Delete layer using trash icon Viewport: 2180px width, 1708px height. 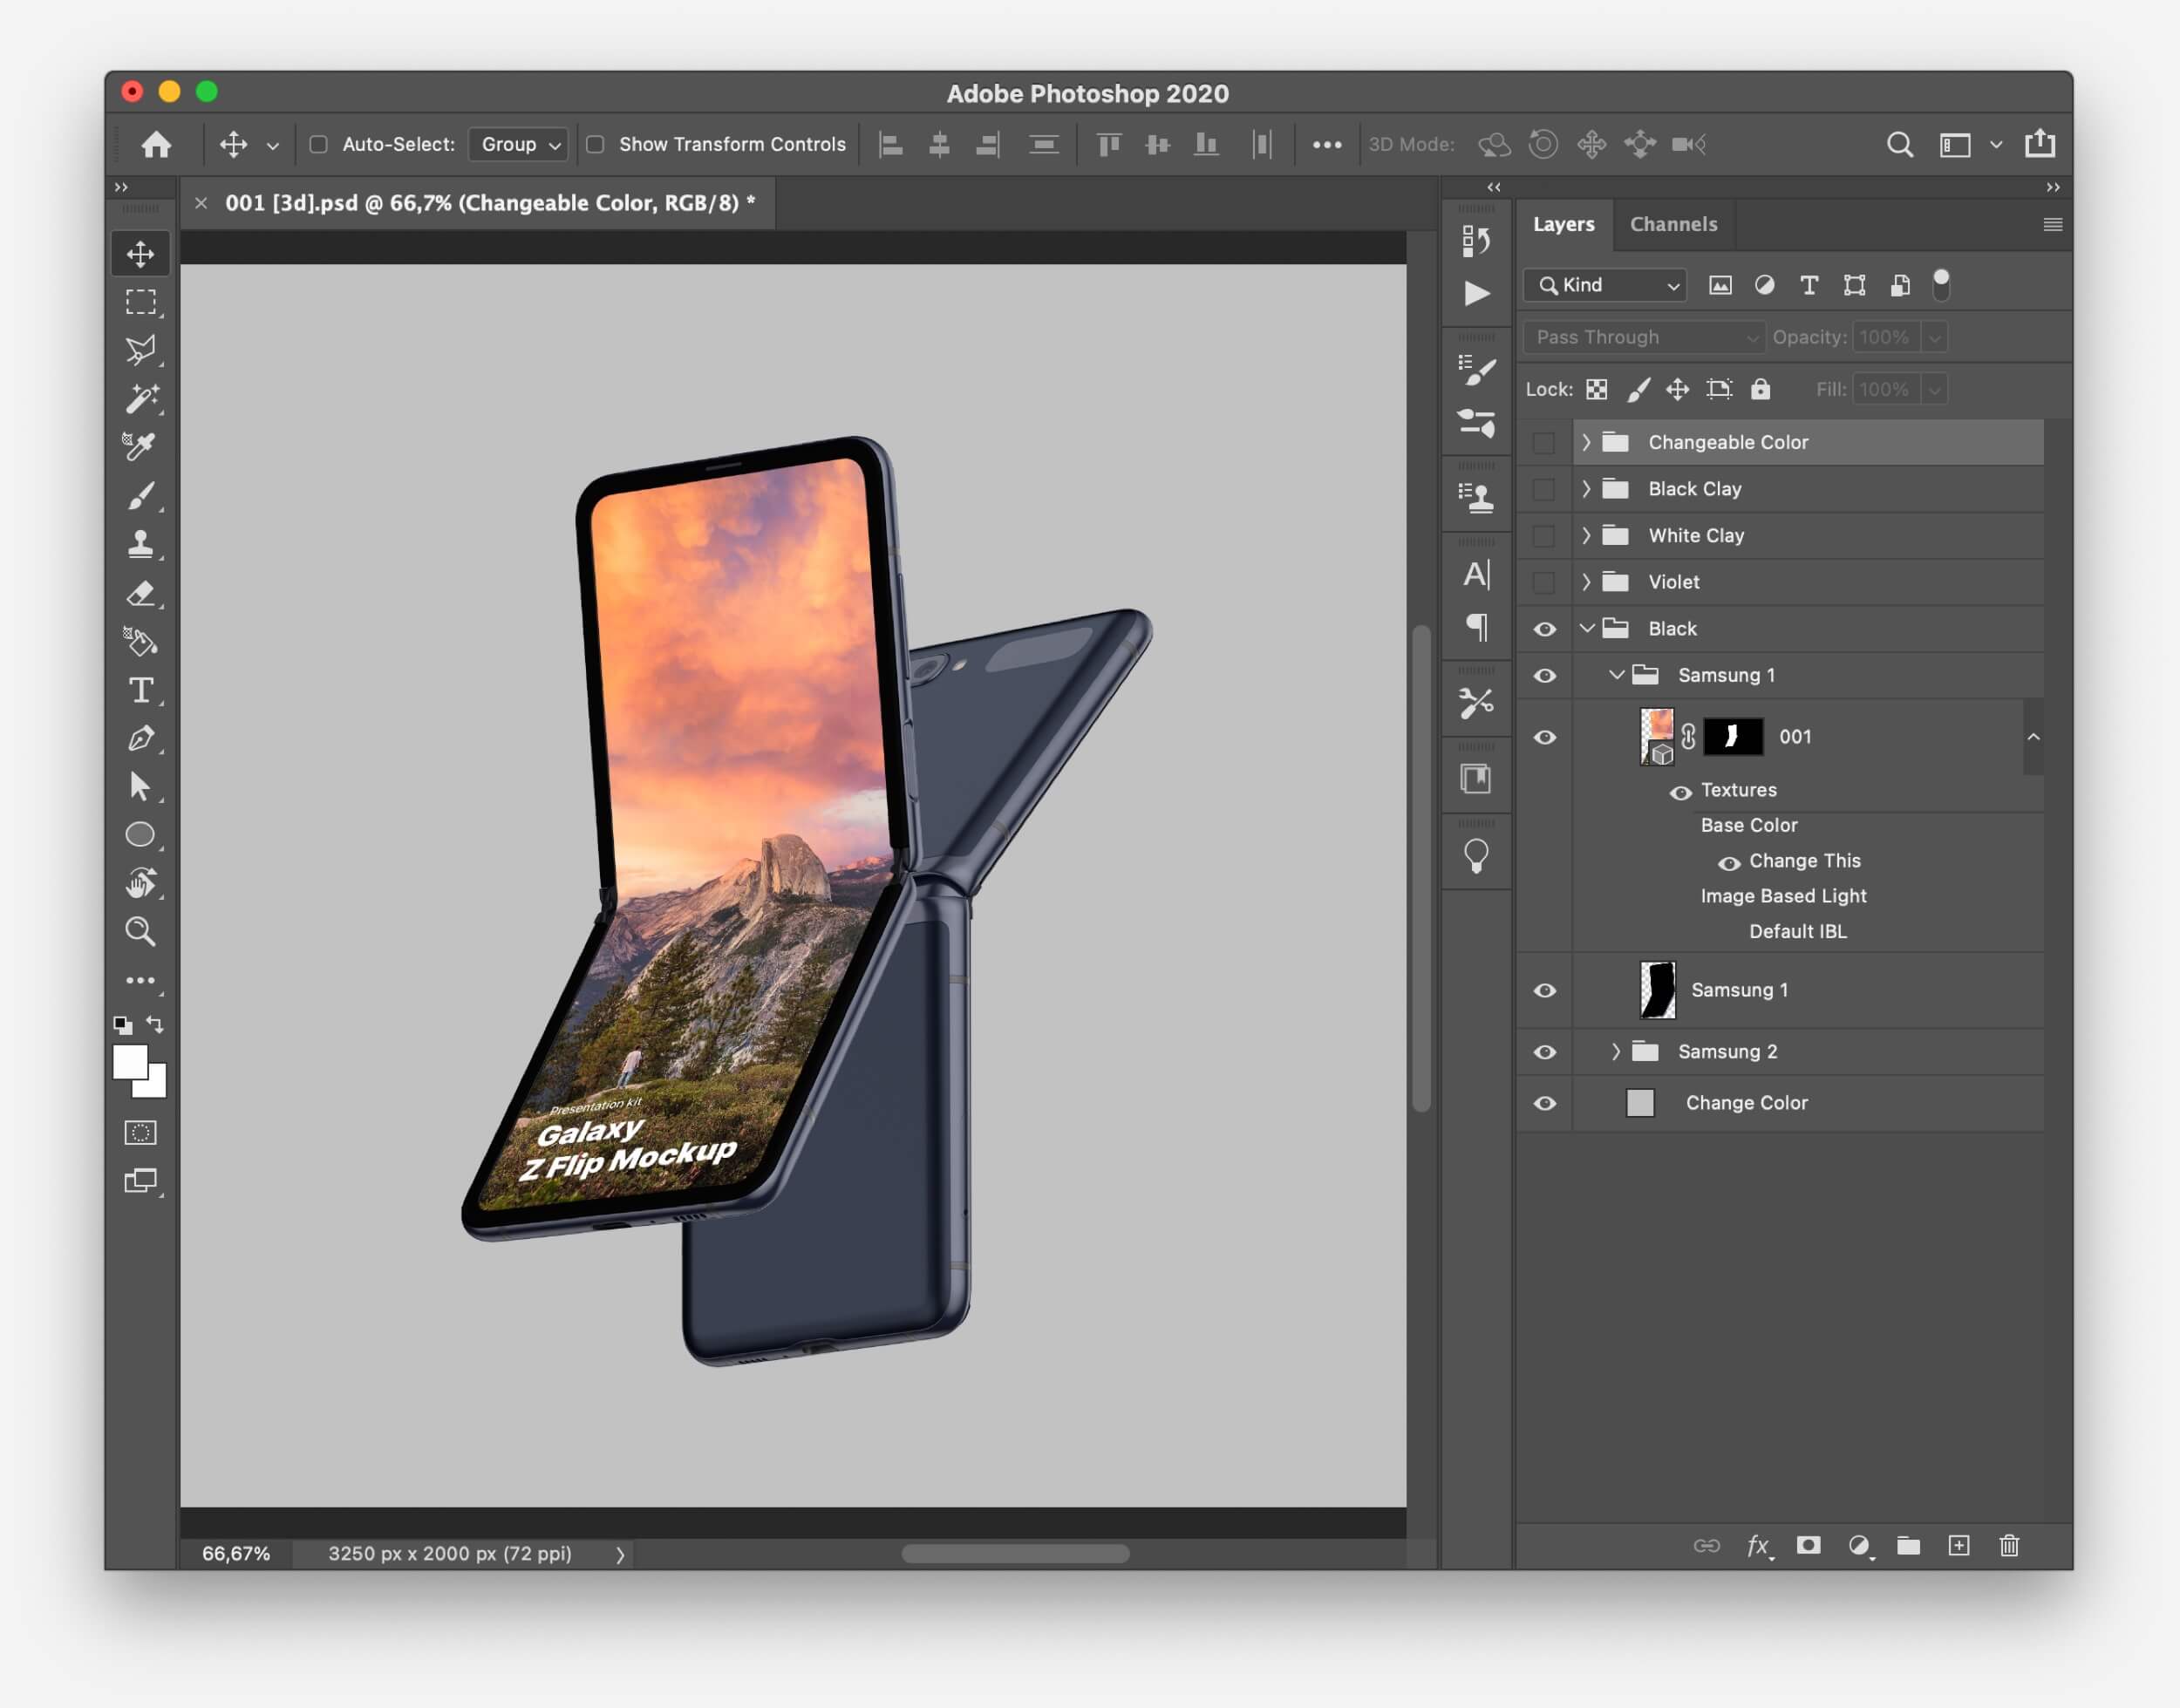pos(2009,1545)
